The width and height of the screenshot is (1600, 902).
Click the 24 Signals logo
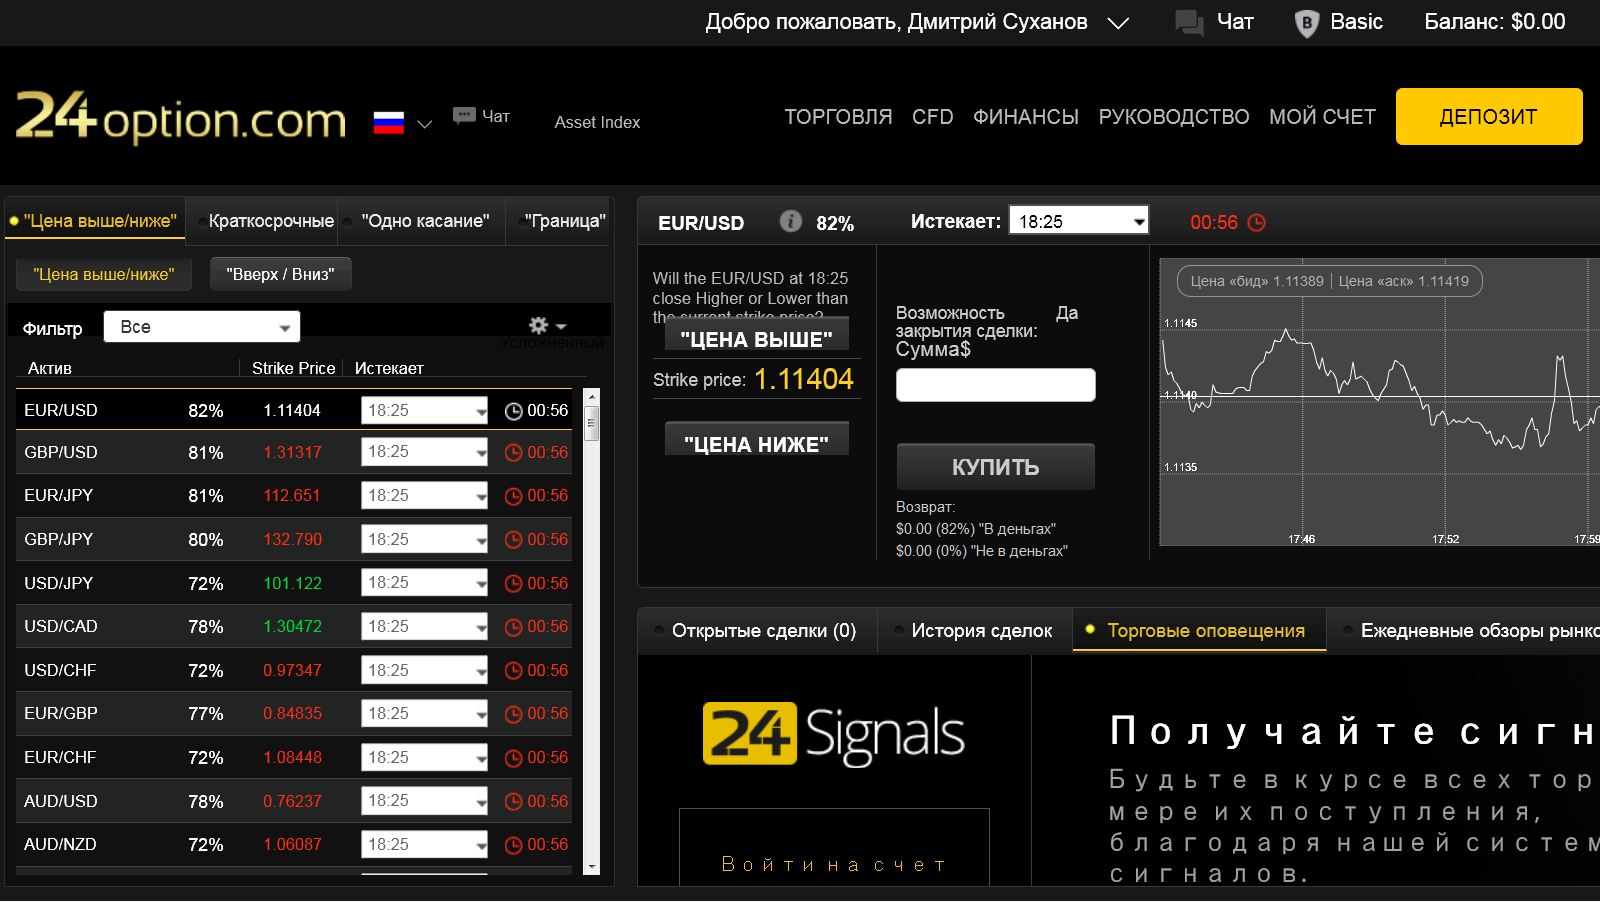click(833, 734)
